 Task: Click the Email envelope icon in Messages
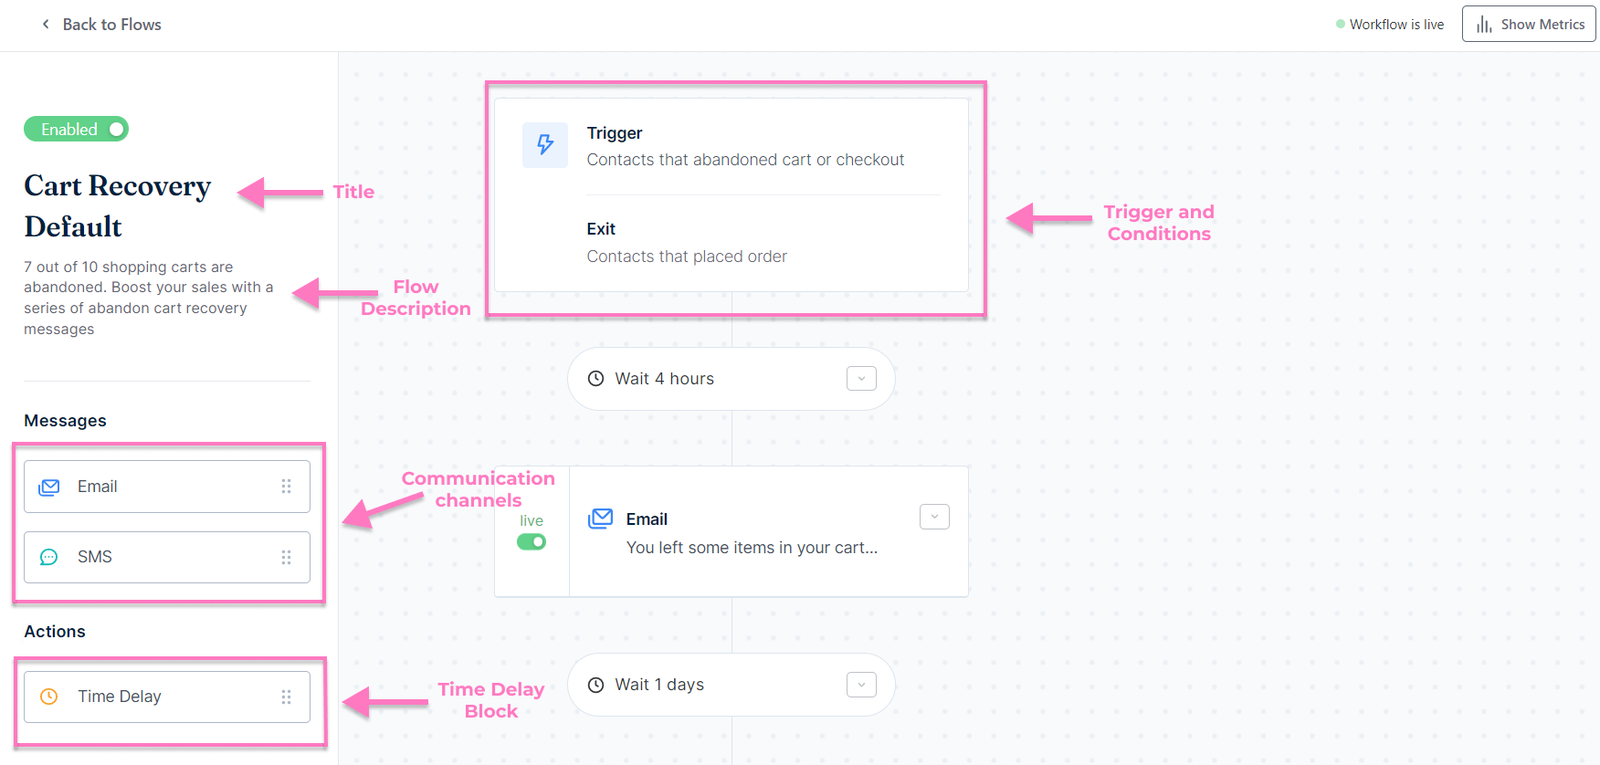(49, 487)
